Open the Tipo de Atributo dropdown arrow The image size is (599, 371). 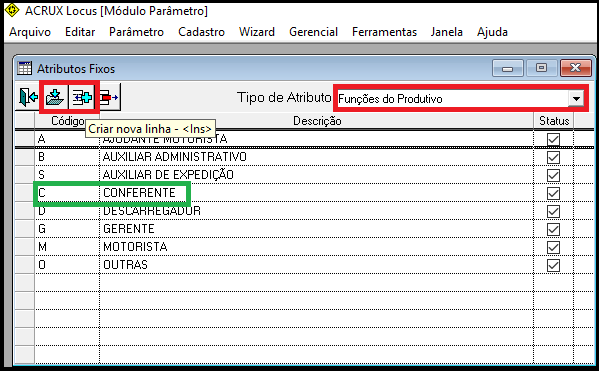coord(576,99)
